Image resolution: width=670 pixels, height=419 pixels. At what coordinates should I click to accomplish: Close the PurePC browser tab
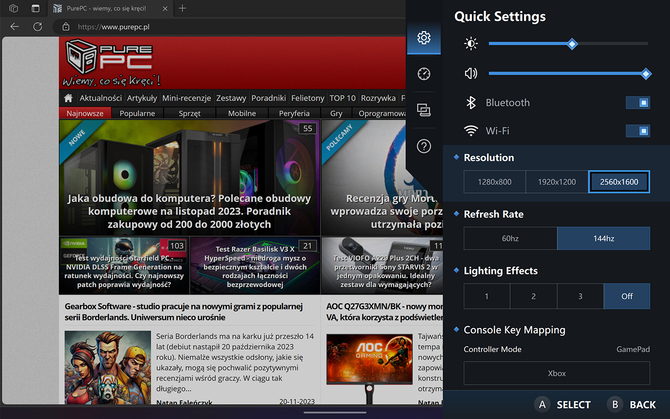click(165, 9)
